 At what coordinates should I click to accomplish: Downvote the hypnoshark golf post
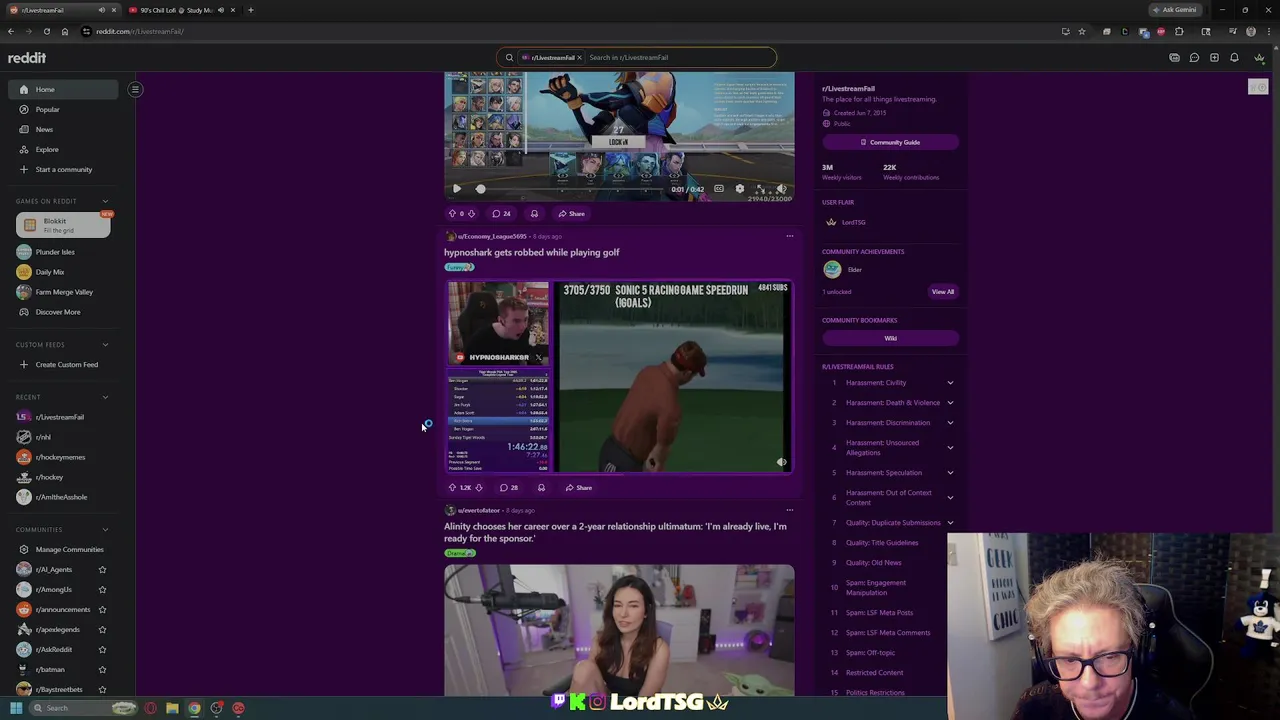point(479,488)
